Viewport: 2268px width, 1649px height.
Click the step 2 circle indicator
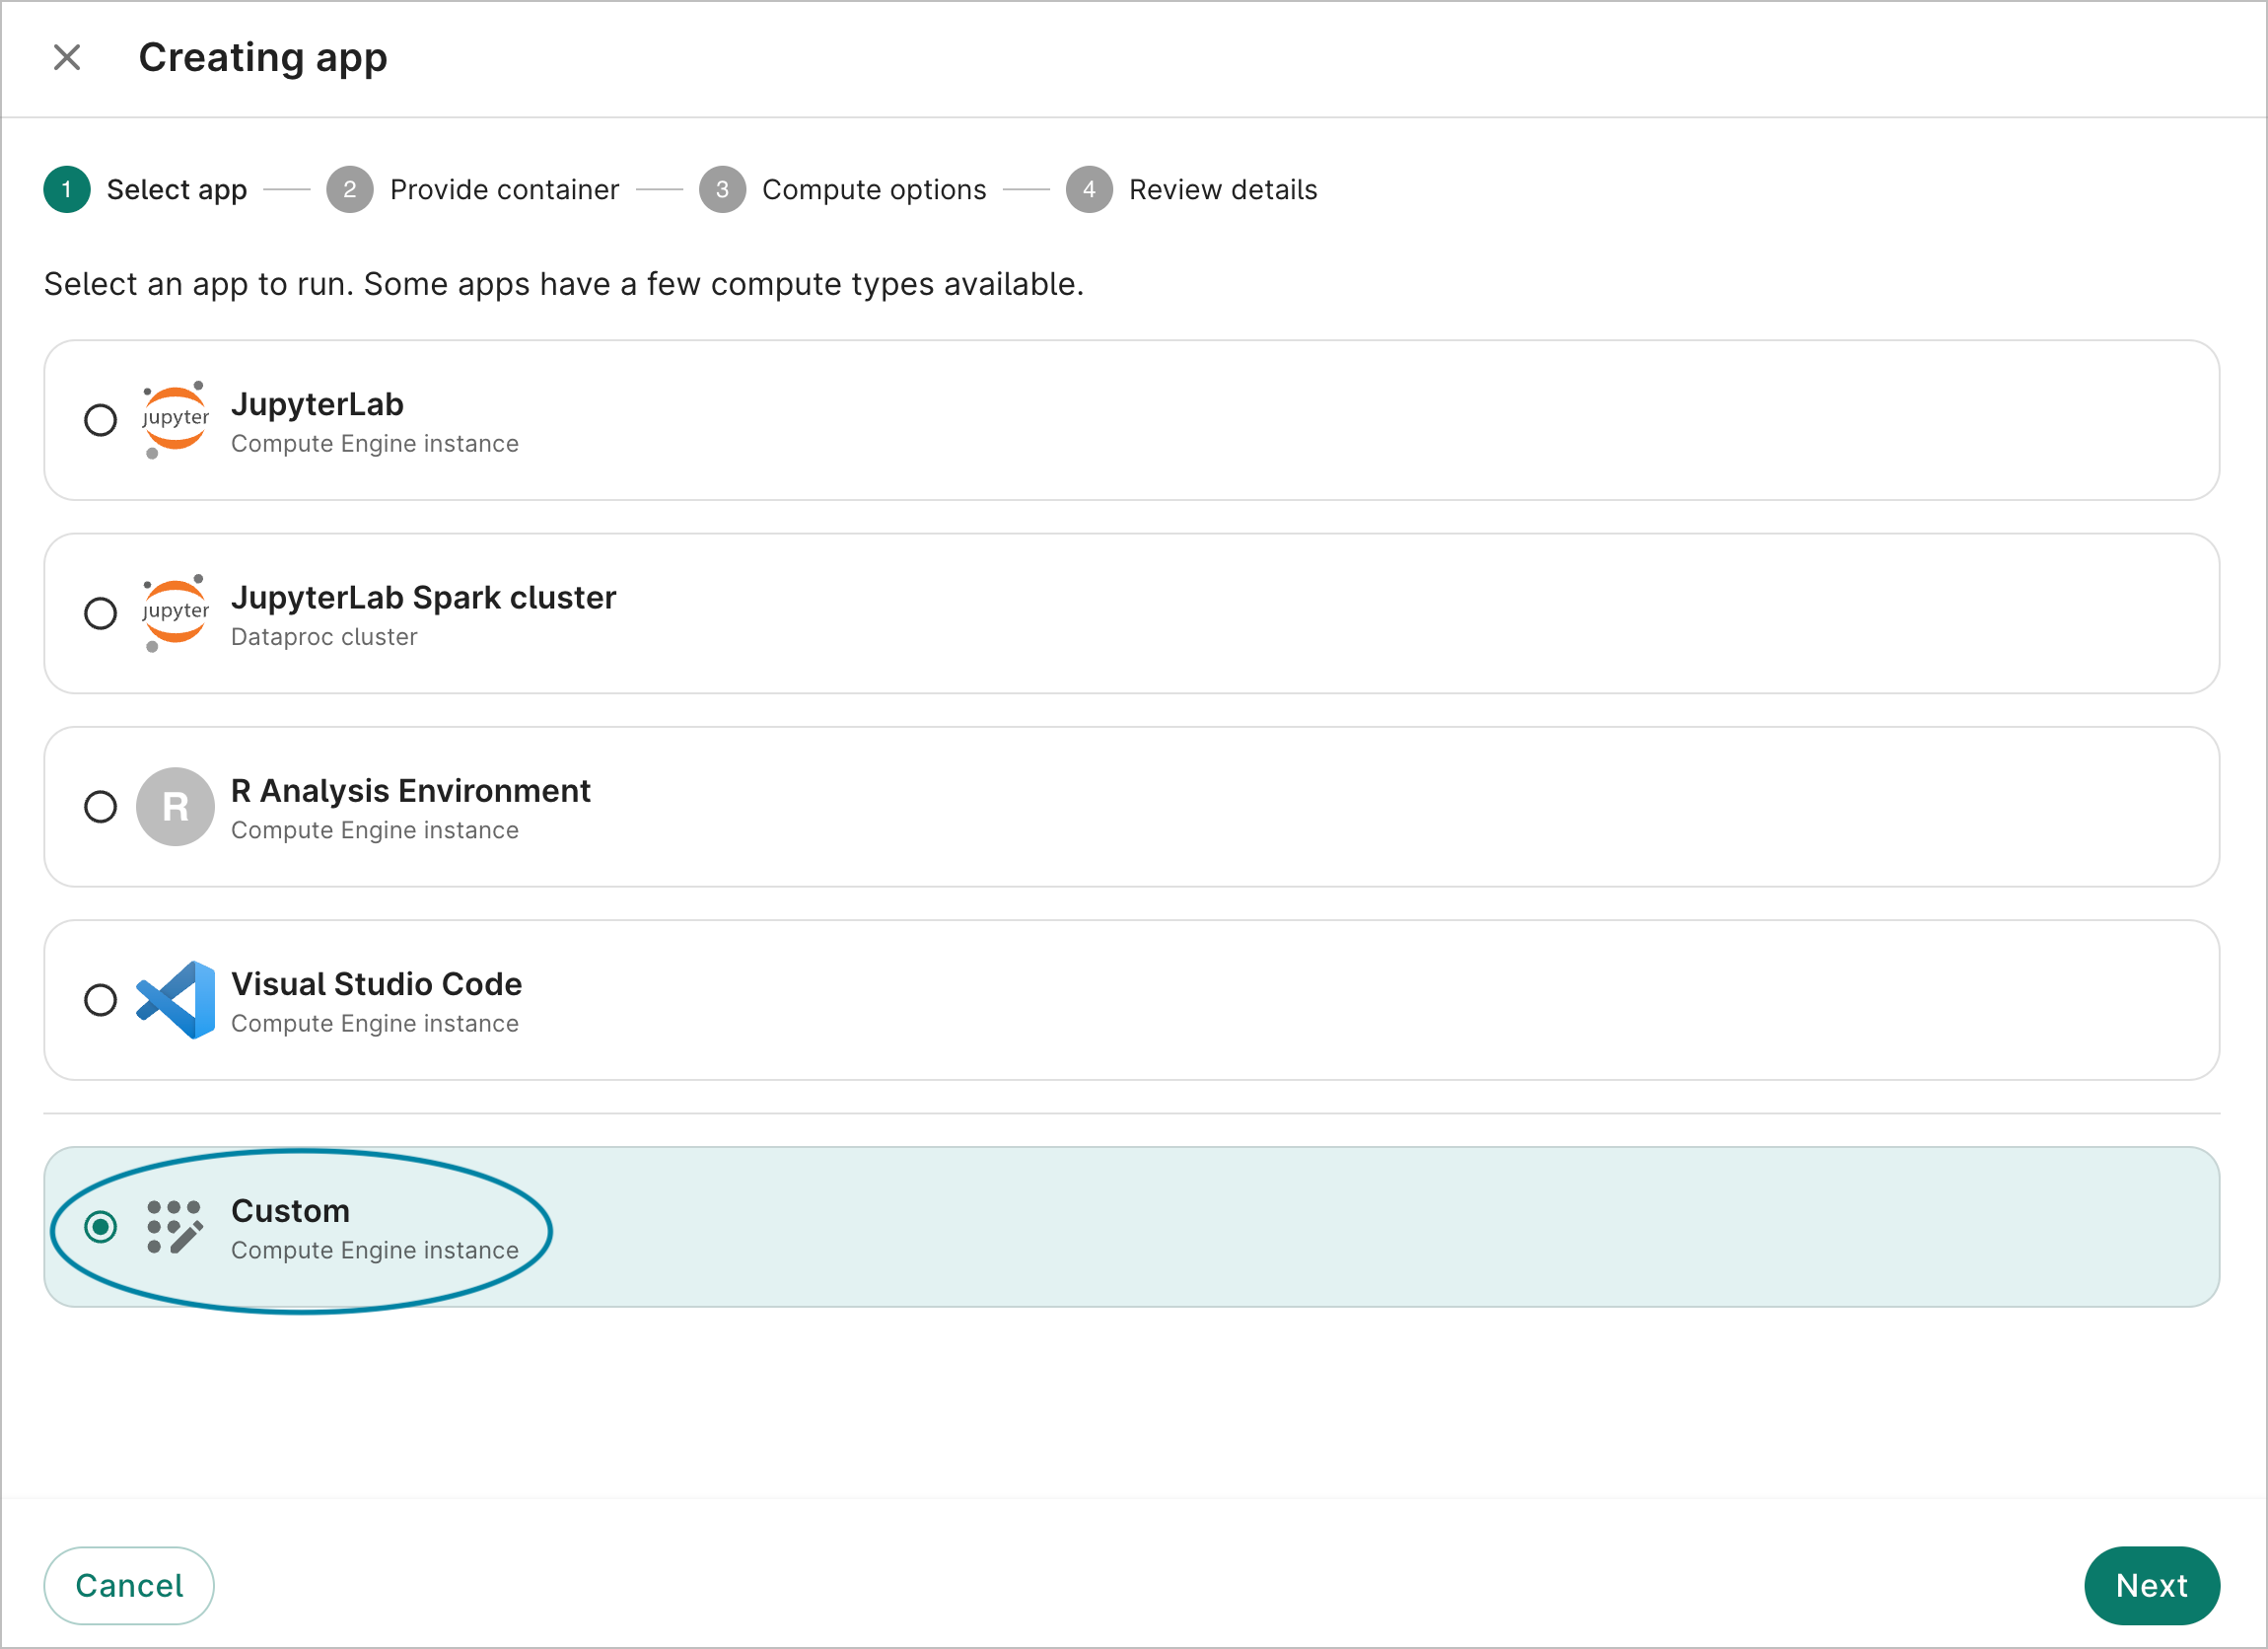(x=350, y=190)
